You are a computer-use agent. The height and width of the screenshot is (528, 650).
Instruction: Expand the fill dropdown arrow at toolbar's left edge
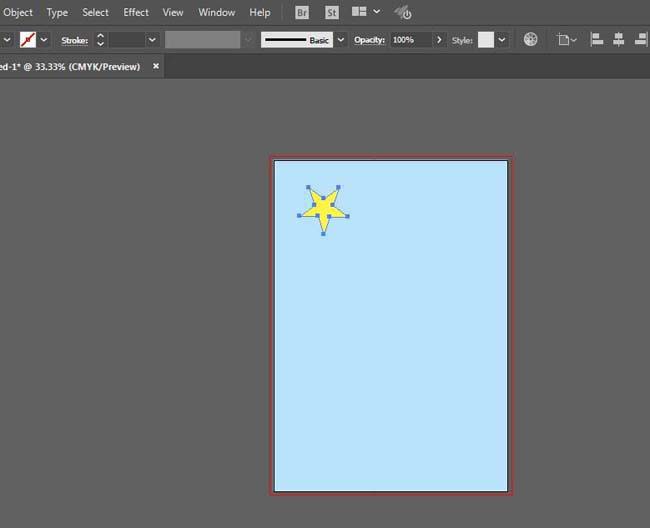[7, 40]
